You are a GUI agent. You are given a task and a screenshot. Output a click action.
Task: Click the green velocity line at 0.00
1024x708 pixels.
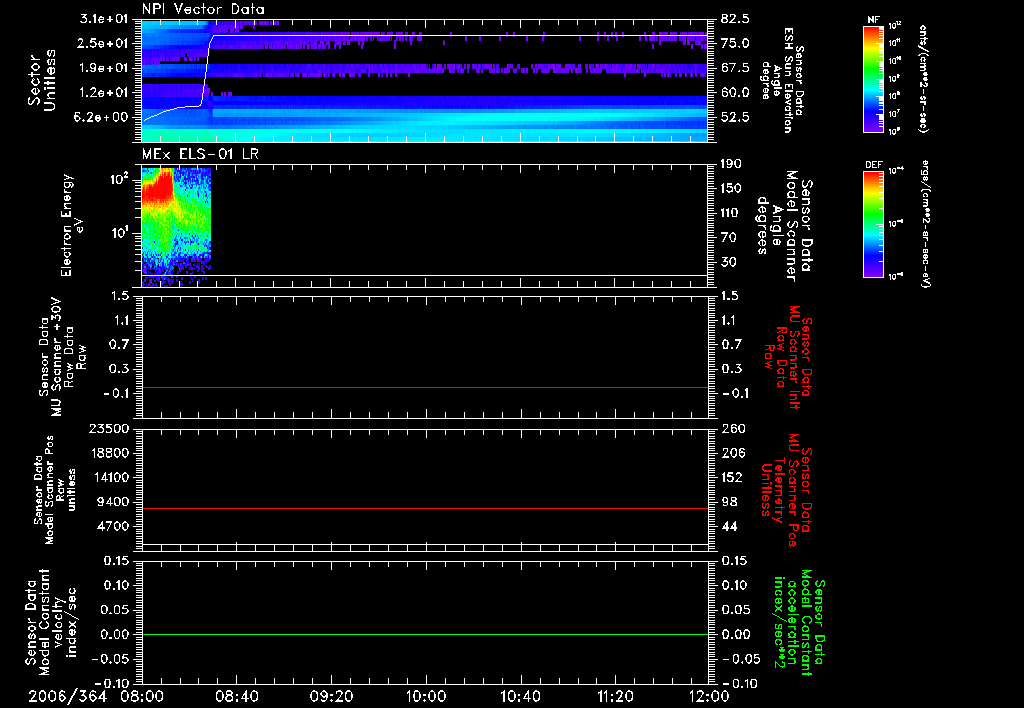[425, 634]
